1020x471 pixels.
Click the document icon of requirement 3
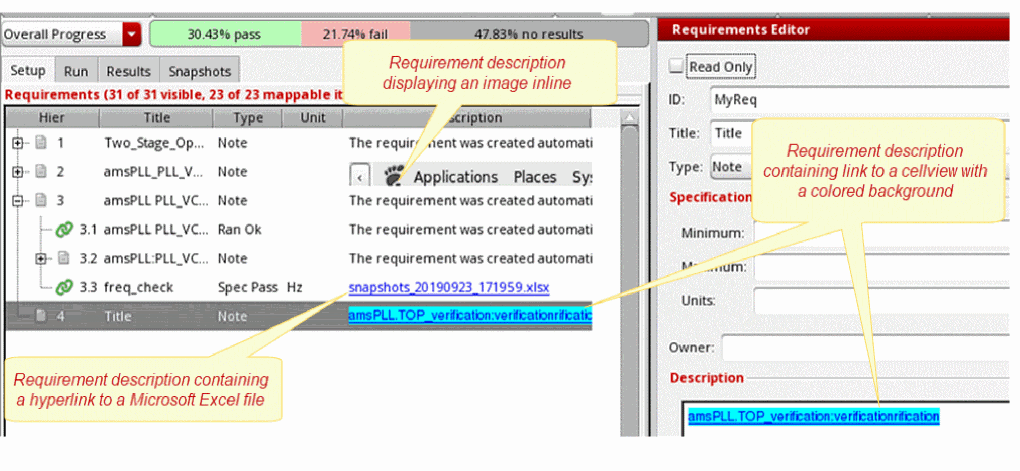pyautogui.click(x=40, y=200)
